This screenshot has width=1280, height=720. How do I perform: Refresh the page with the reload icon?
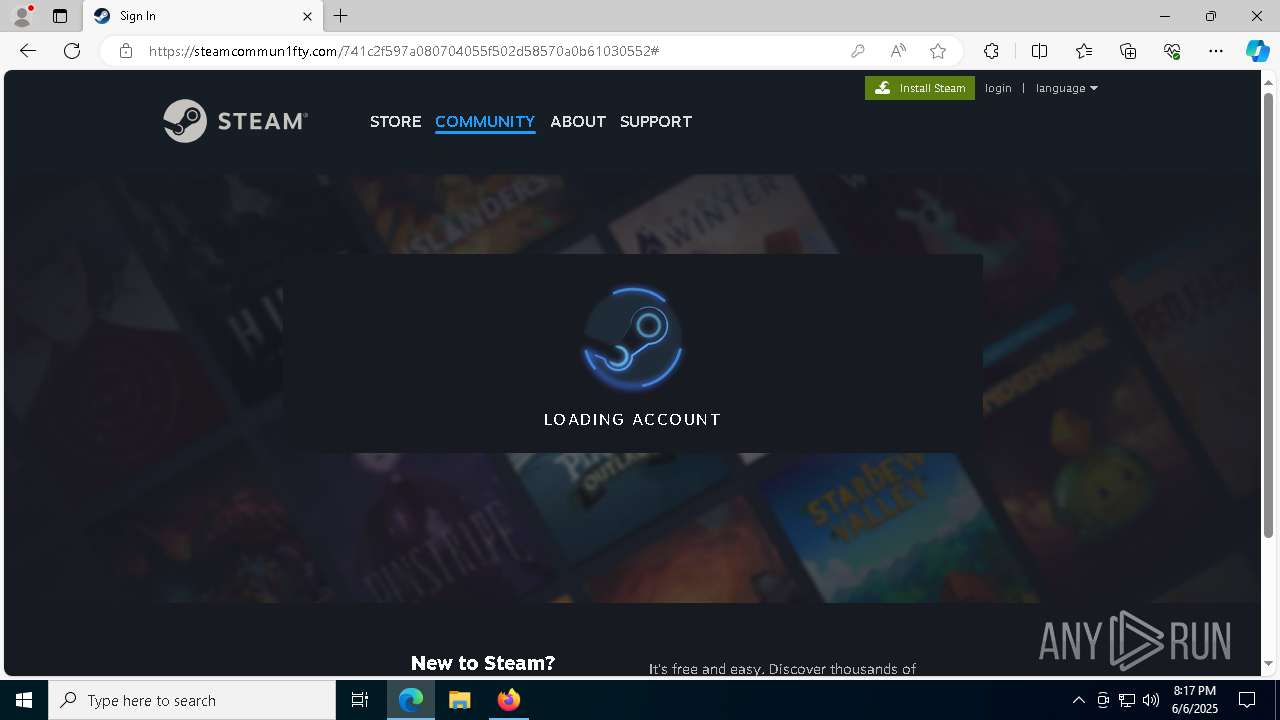pyautogui.click(x=72, y=51)
